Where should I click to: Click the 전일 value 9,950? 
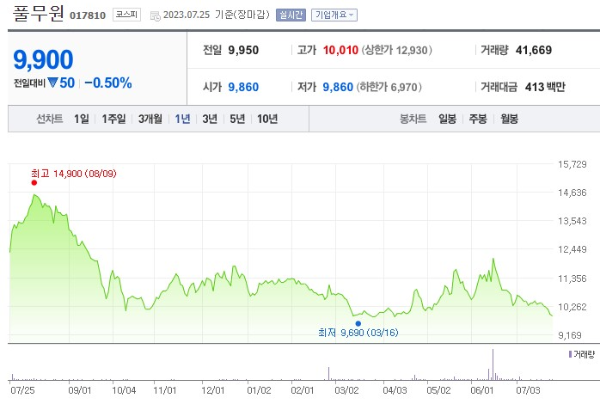(x=243, y=50)
